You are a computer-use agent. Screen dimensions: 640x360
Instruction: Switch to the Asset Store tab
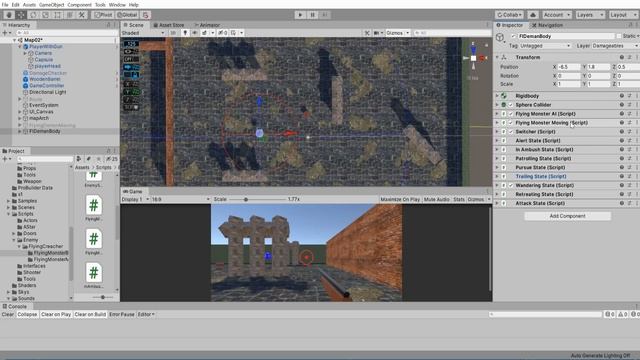click(x=169, y=25)
